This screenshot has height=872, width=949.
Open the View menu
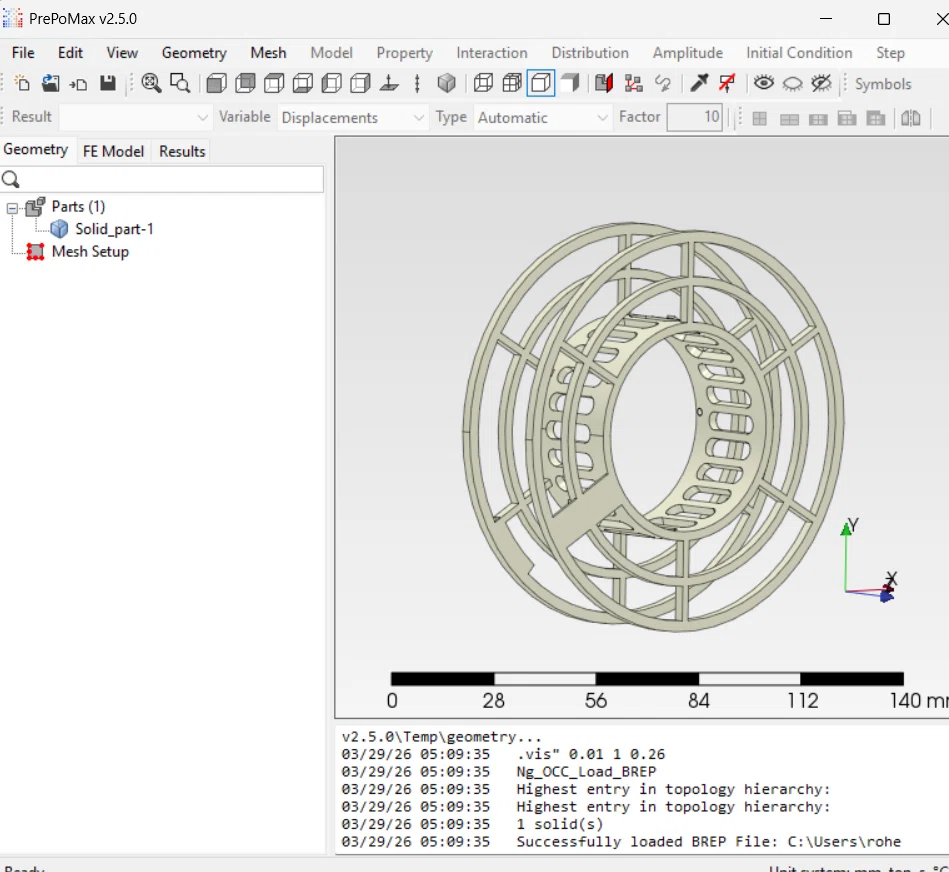[122, 53]
